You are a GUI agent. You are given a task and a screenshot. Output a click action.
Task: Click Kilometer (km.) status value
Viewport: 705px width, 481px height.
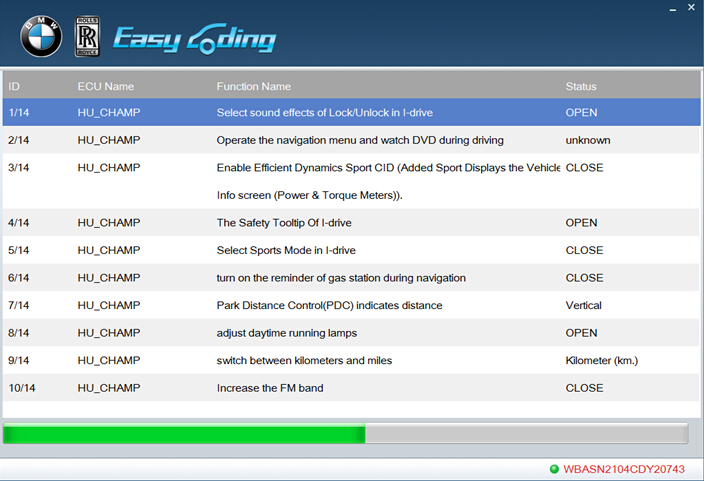(x=602, y=361)
